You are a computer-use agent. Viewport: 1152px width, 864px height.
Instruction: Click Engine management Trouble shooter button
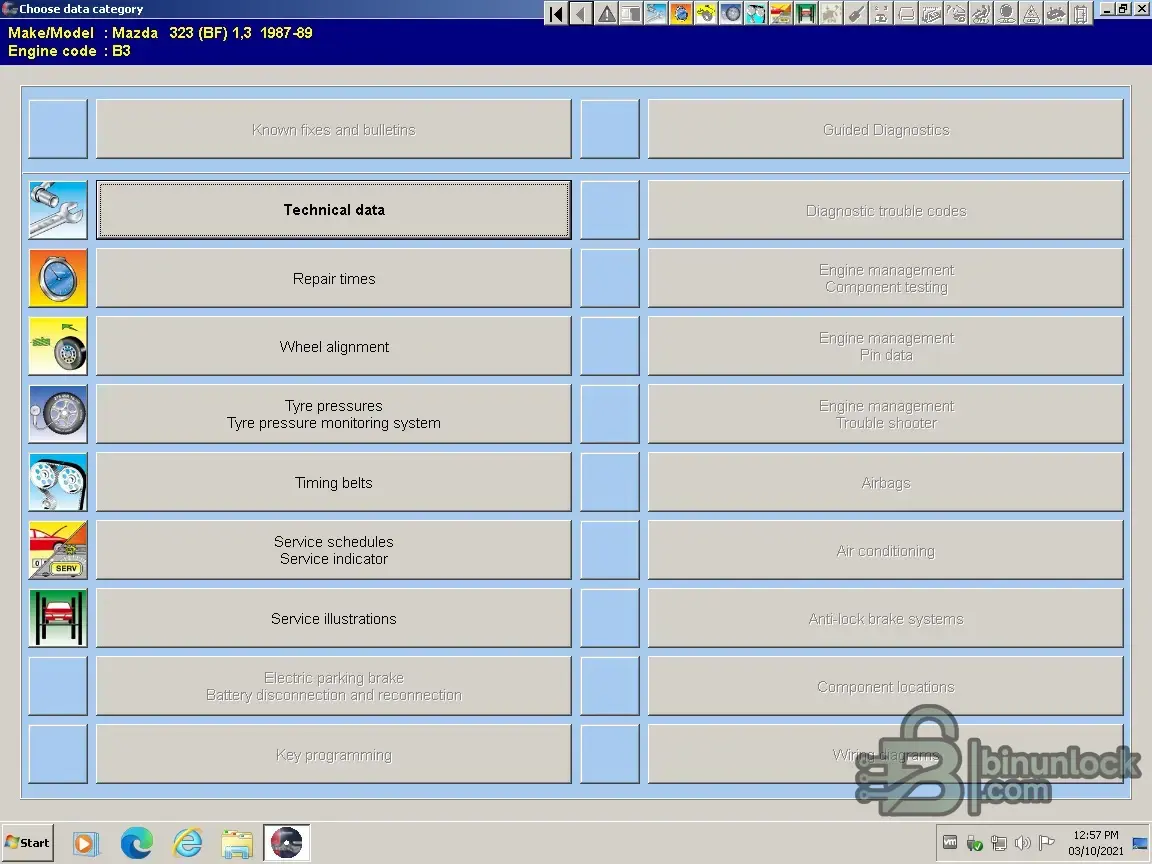click(x=885, y=414)
